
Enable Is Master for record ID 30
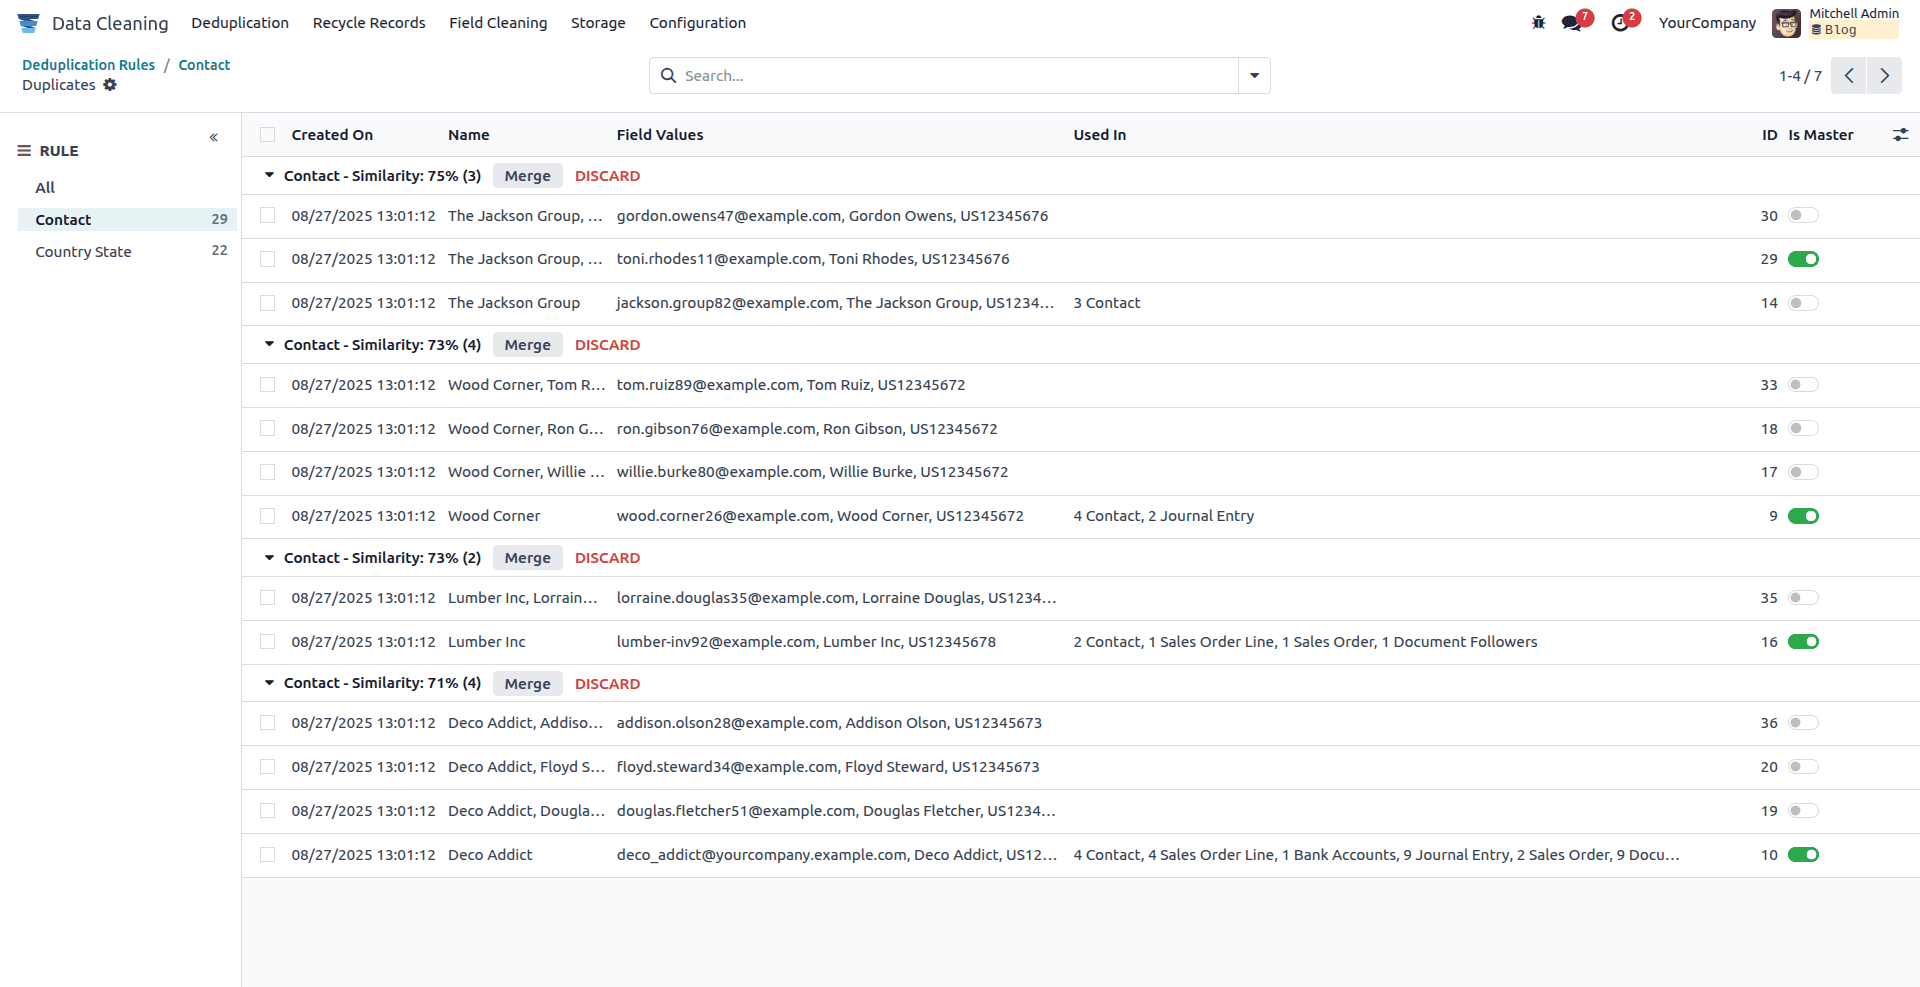coord(1803,215)
